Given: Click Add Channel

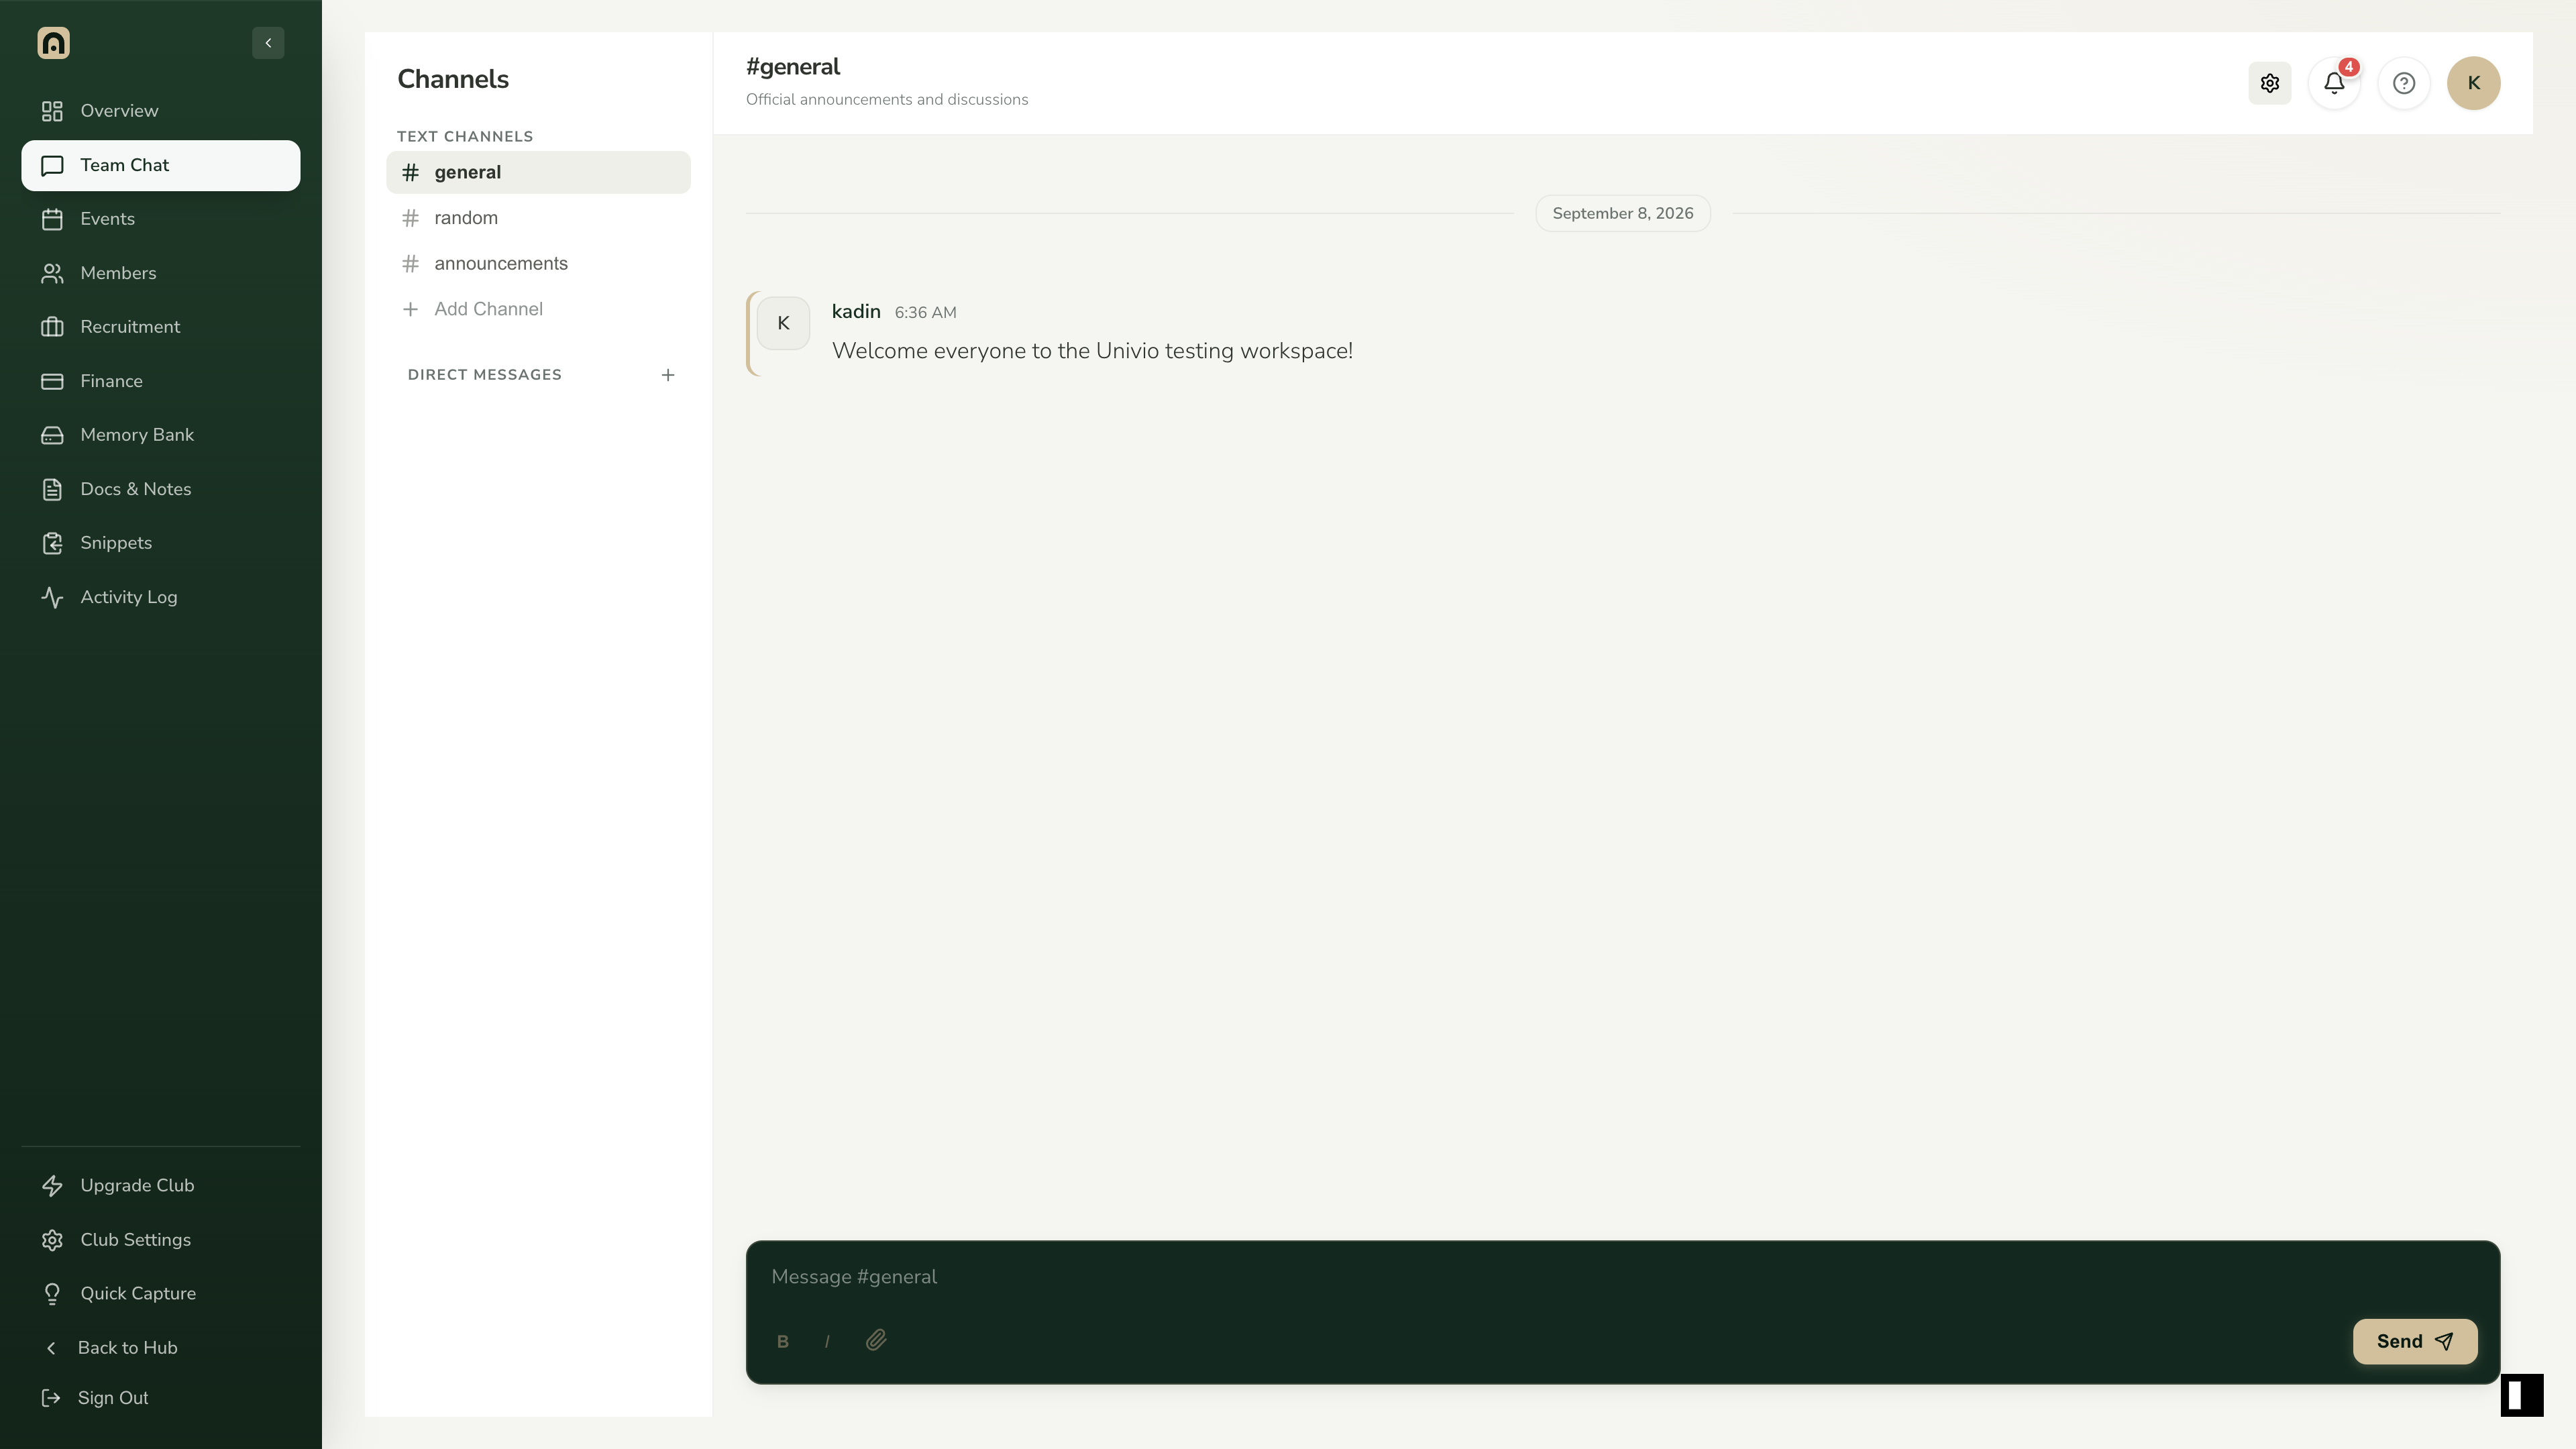Looking at the screenshot, I should [x=538, y=309].
